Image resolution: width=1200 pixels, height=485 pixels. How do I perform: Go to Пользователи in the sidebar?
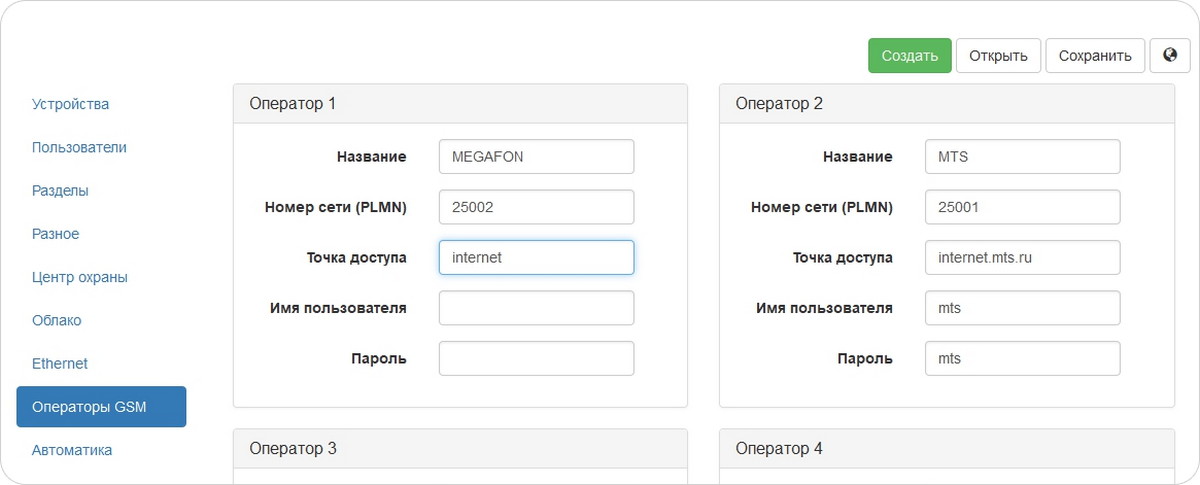79,147
